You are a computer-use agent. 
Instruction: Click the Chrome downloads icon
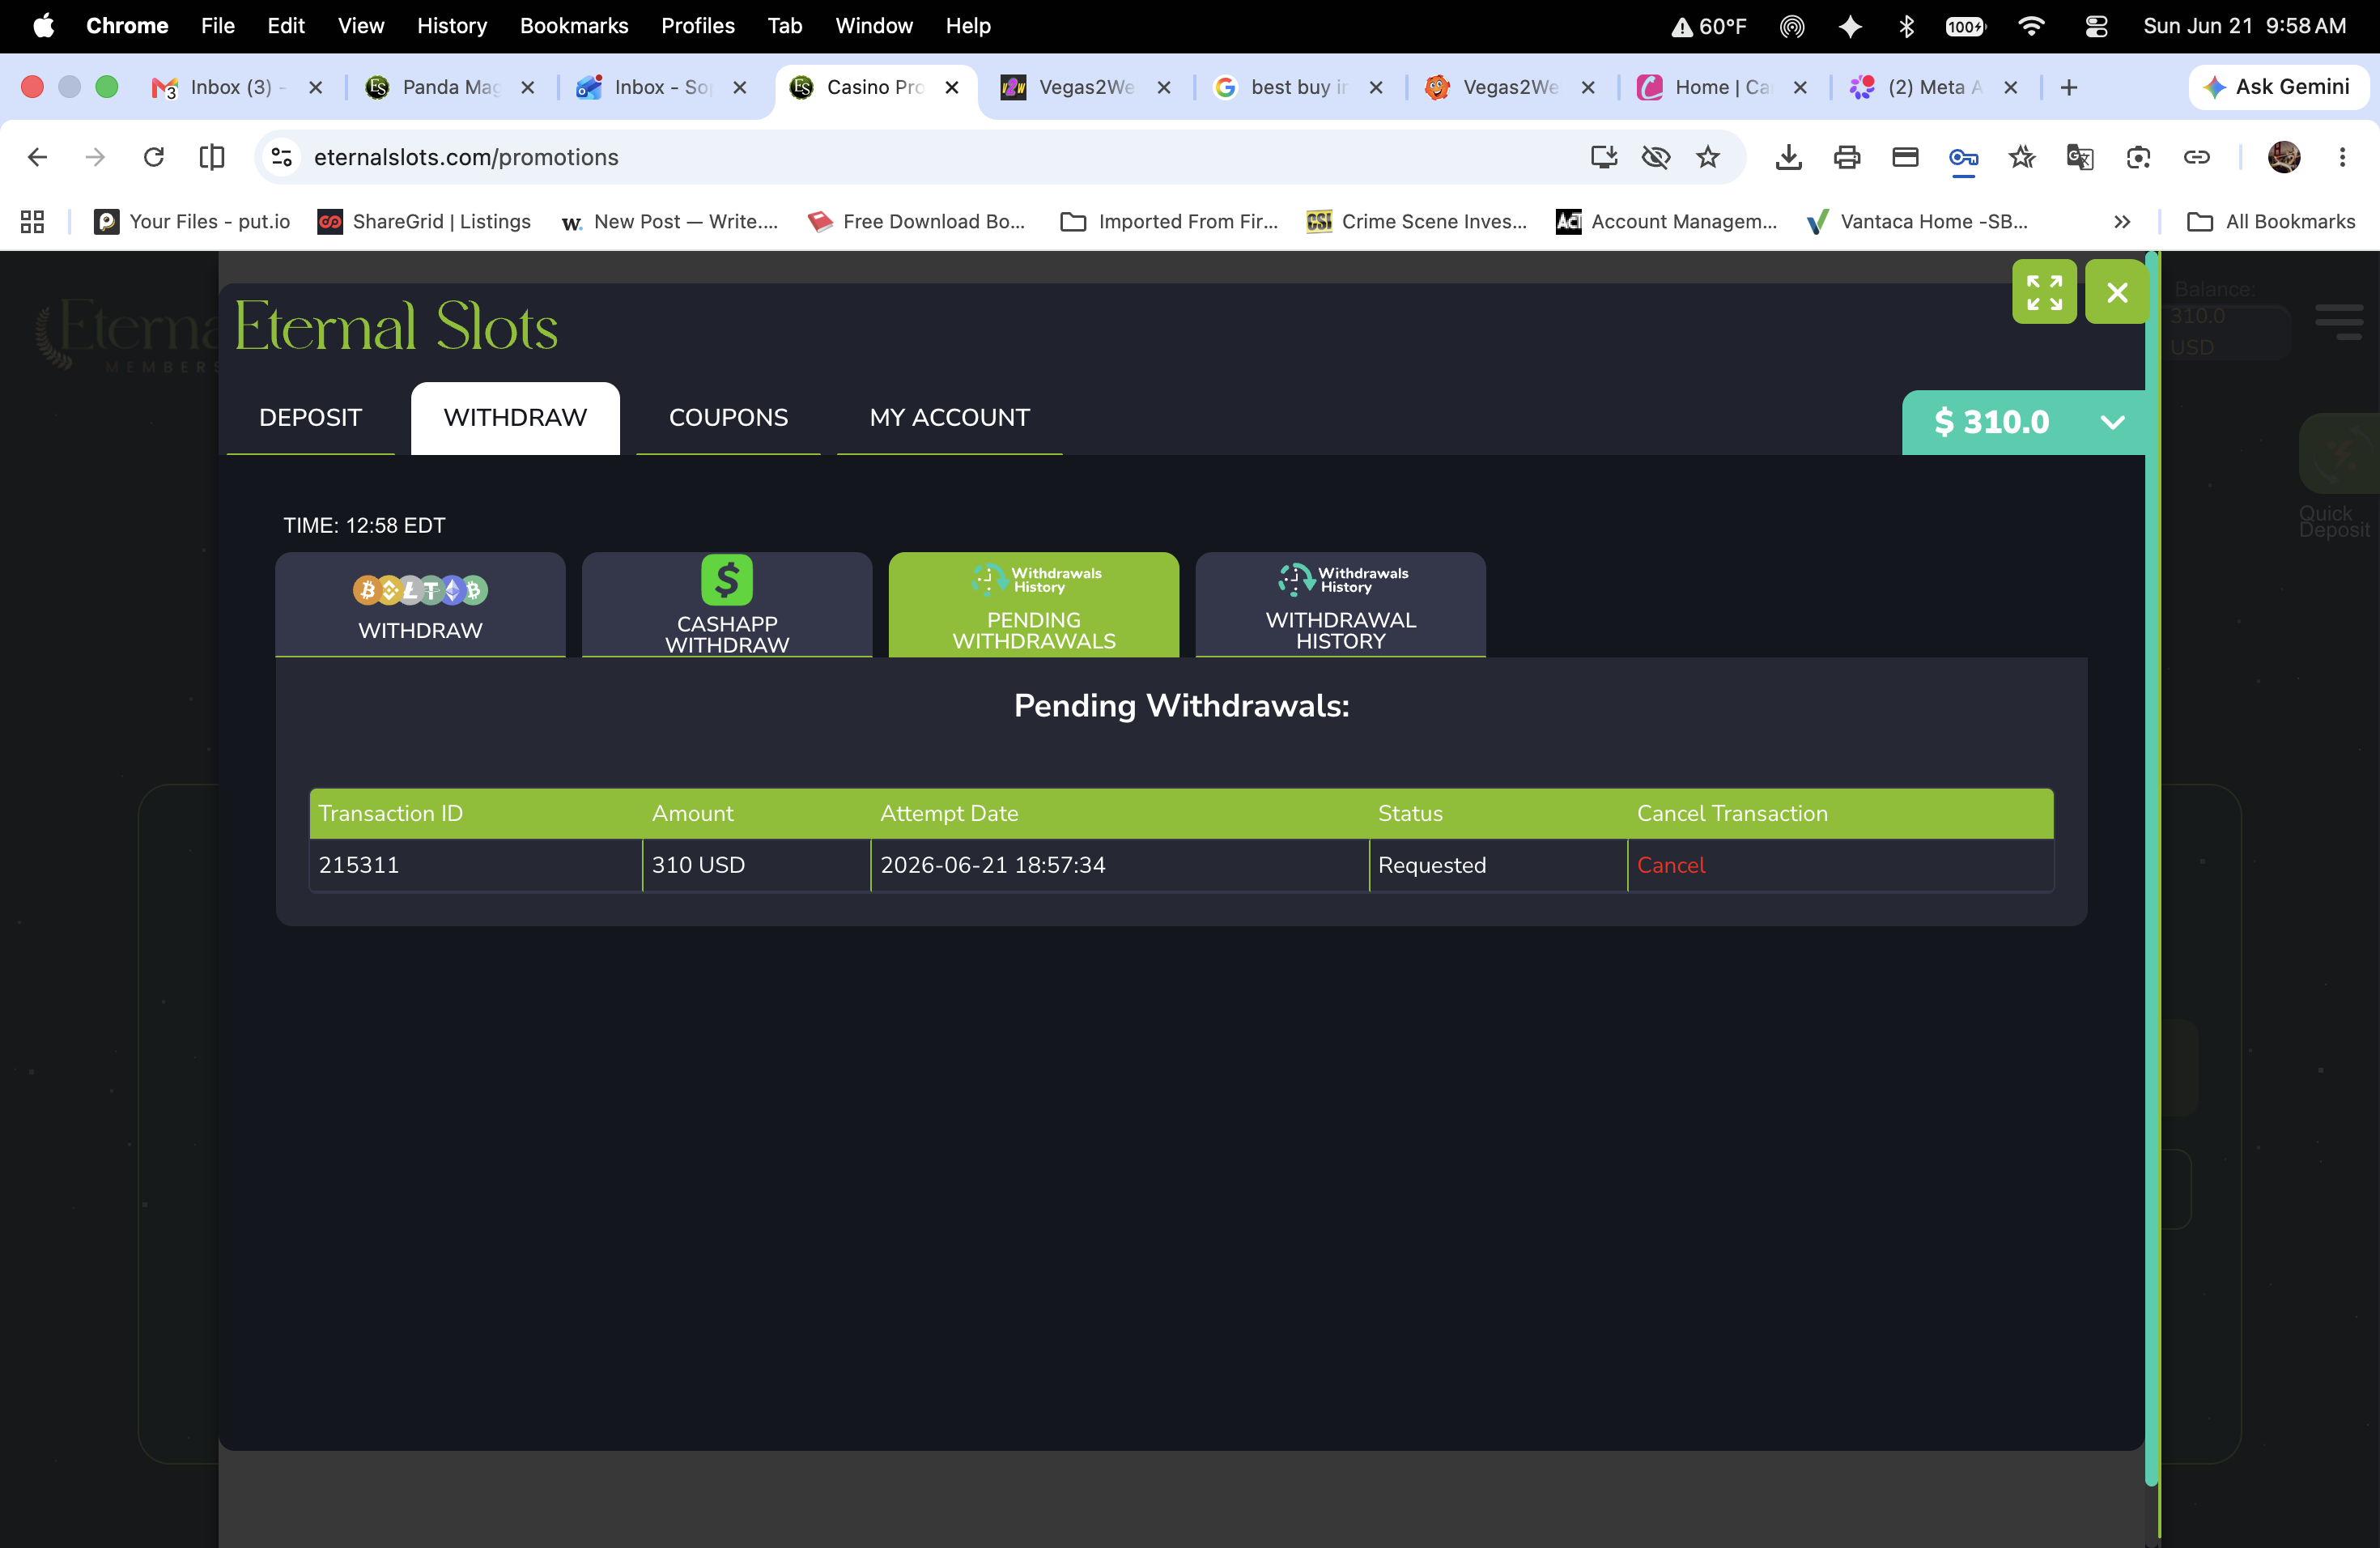[x=1789, y=157]
